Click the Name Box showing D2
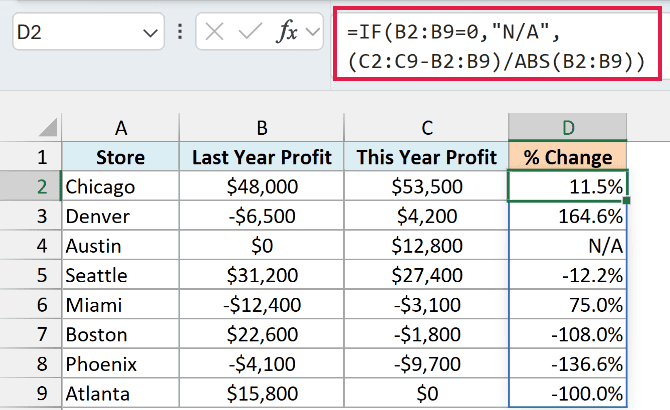 point(88,32)
